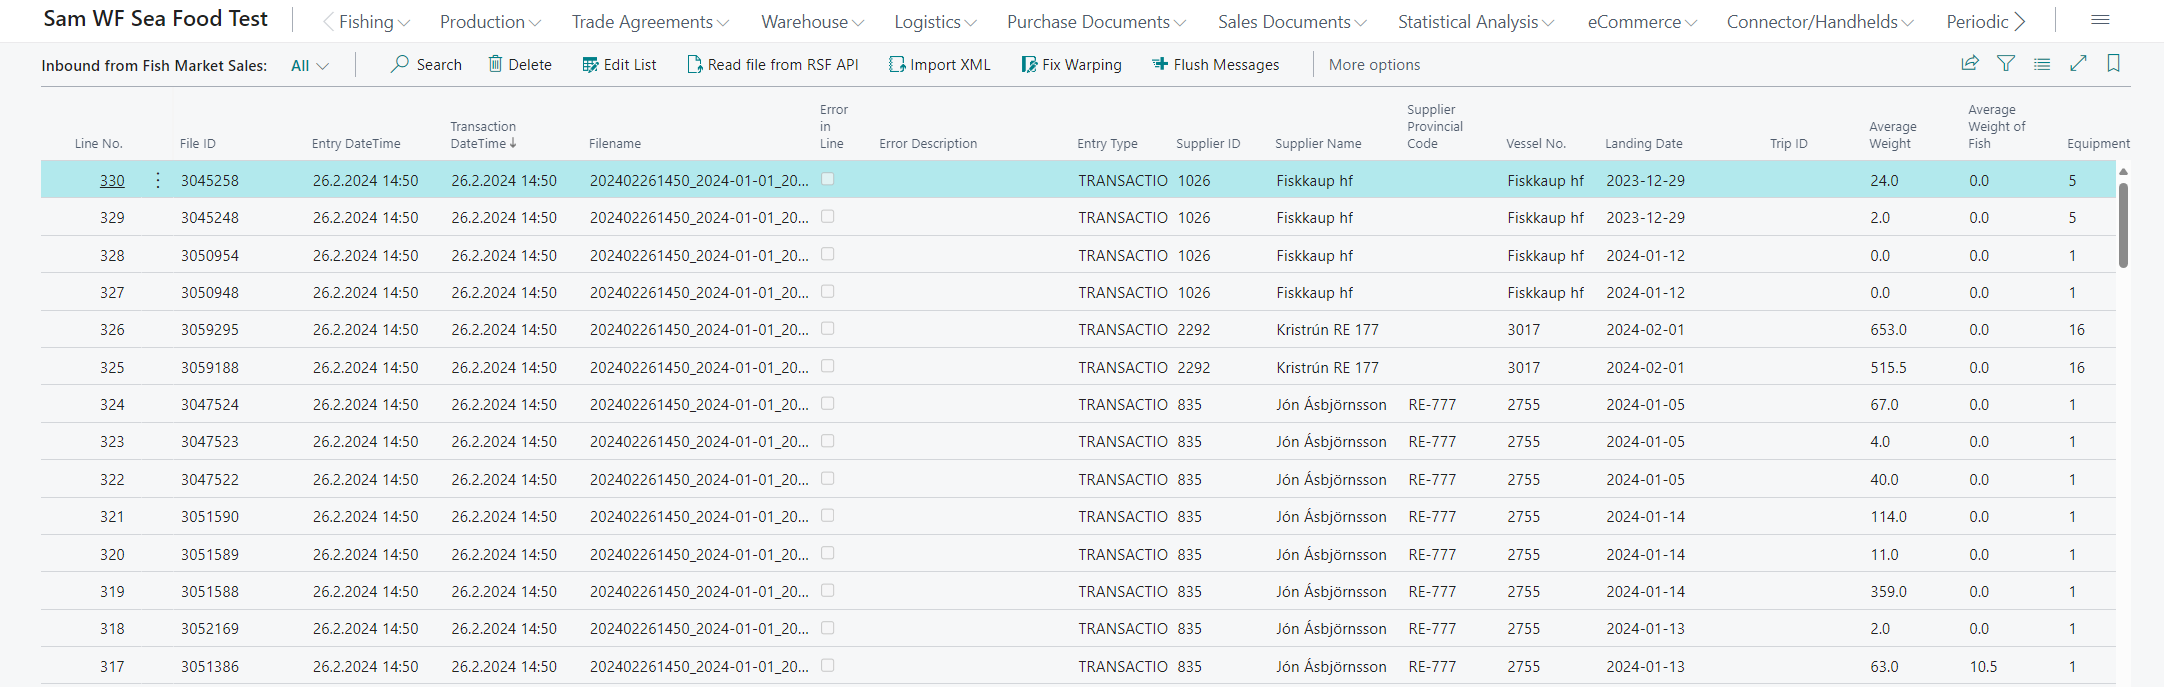Click the Delete trash can icon

495,64
